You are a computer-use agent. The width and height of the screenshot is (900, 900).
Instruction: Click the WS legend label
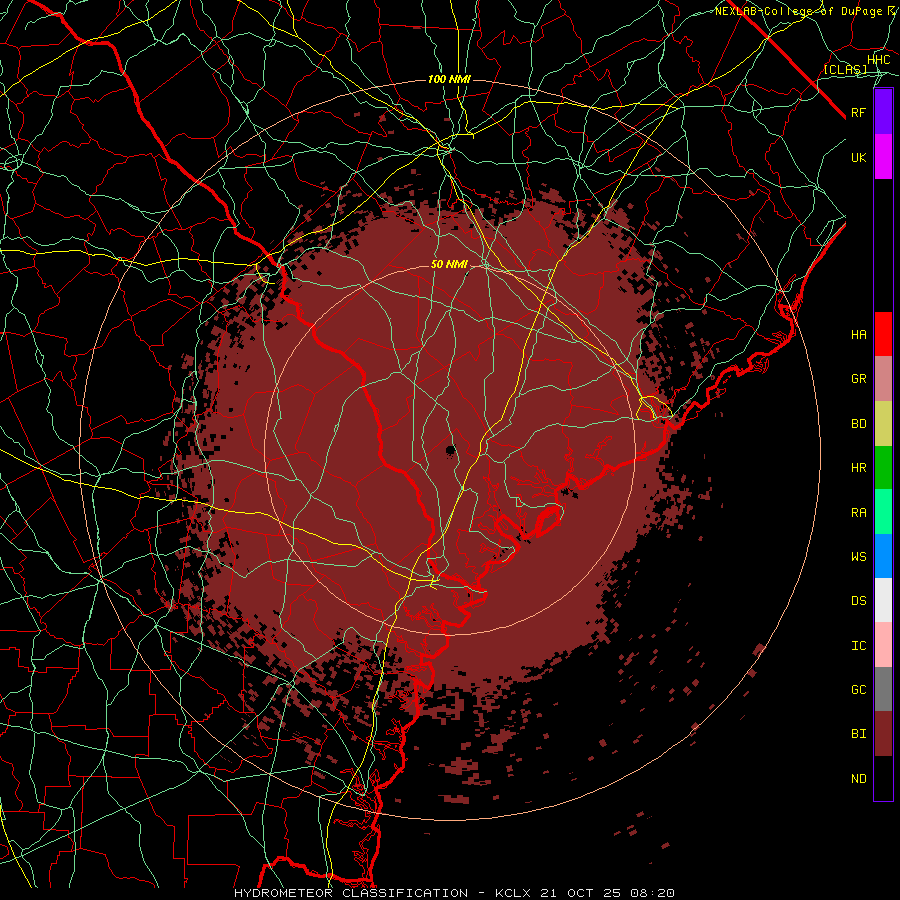click(858, 557)
